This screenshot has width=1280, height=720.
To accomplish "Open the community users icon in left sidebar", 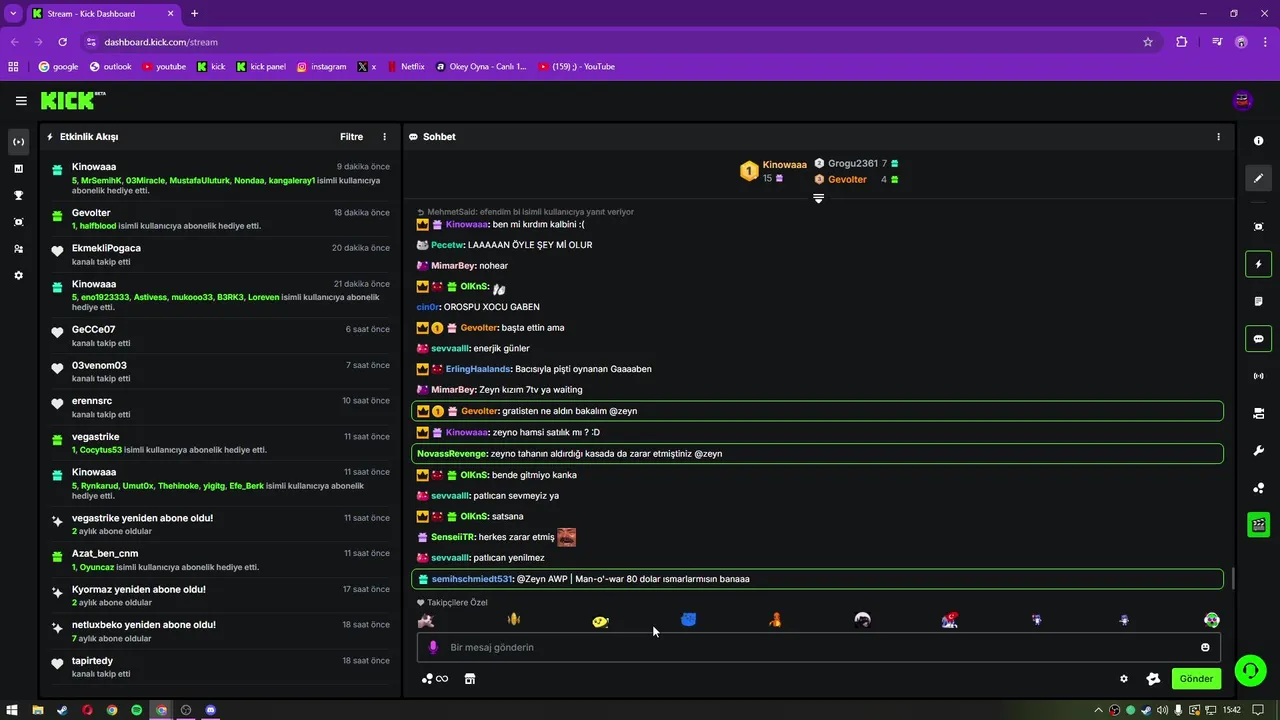I will [x=18, y=249].
